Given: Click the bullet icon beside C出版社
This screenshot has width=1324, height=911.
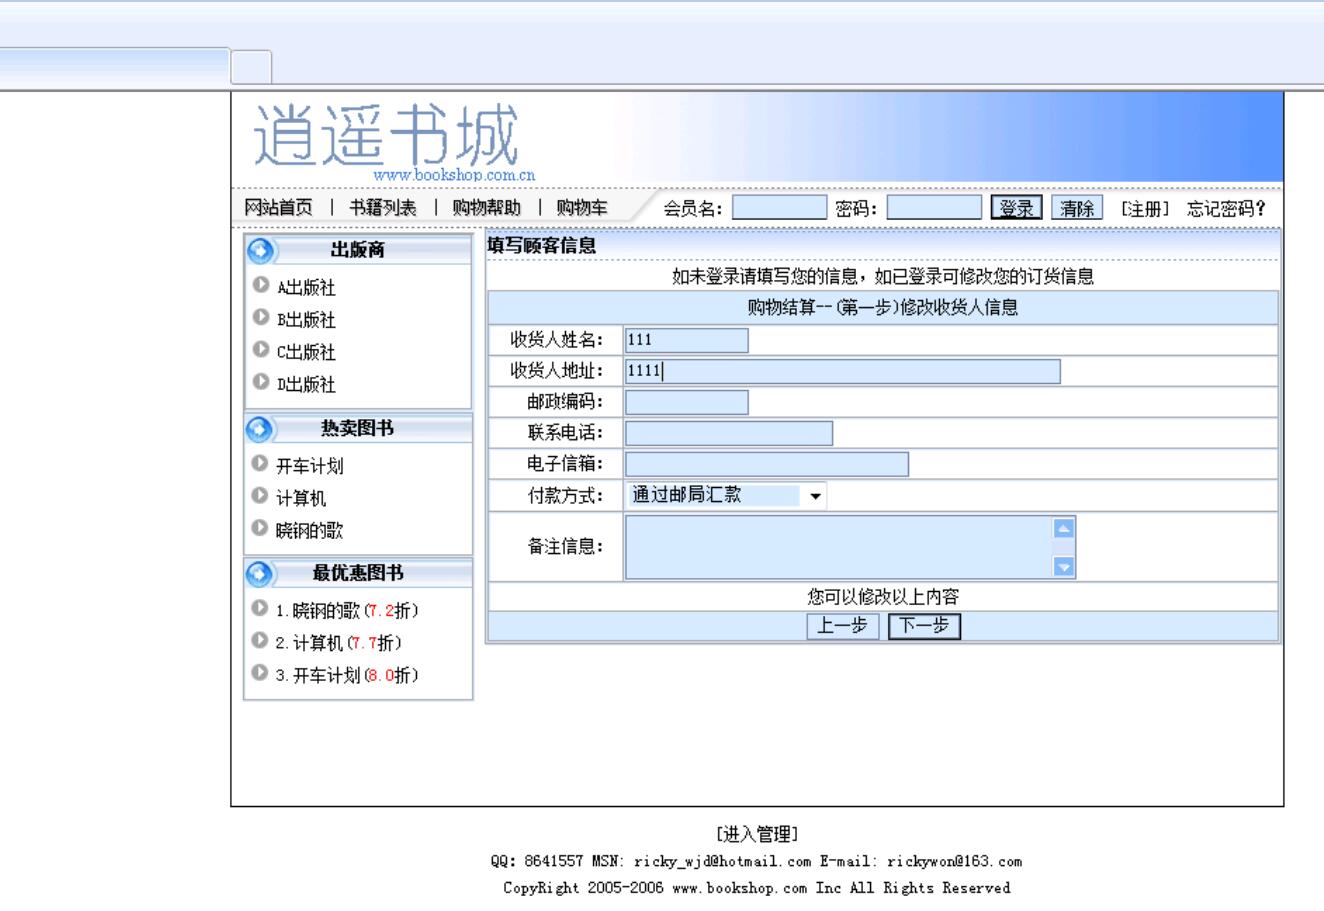Looking at the screenshot, I should tap(261, 349).
